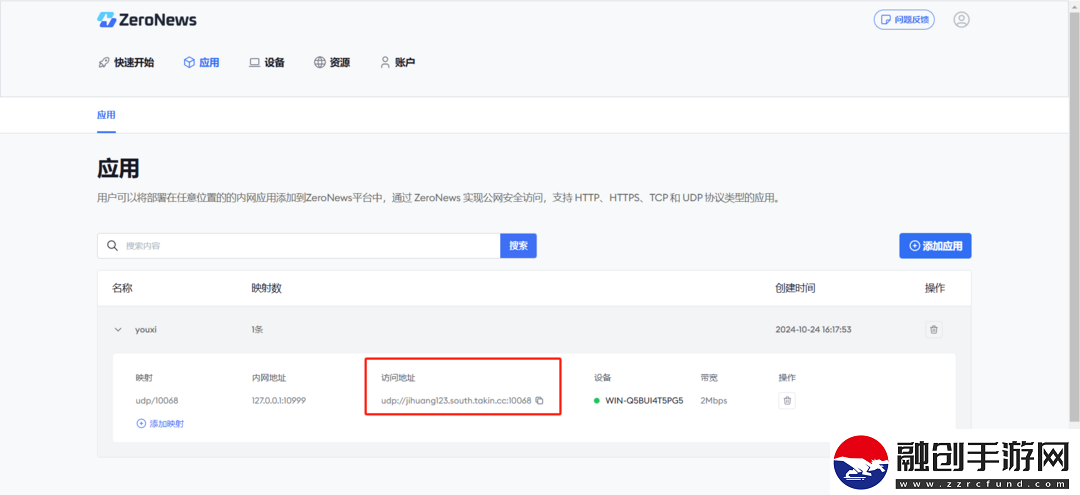This screenshot has width=1080, height=495.
Task: Open the user account avatar icon
Action: coord(962,19)
